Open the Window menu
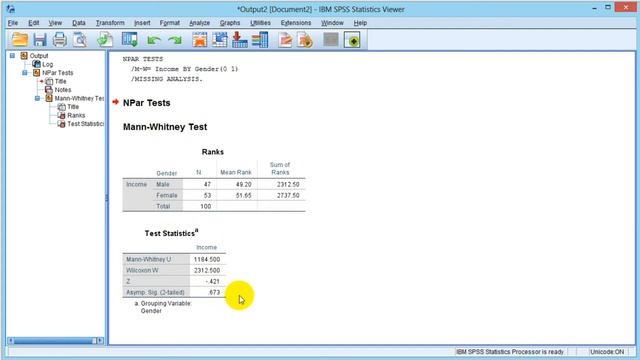Viewport: 640px width, 360px height. click(332, 23)
